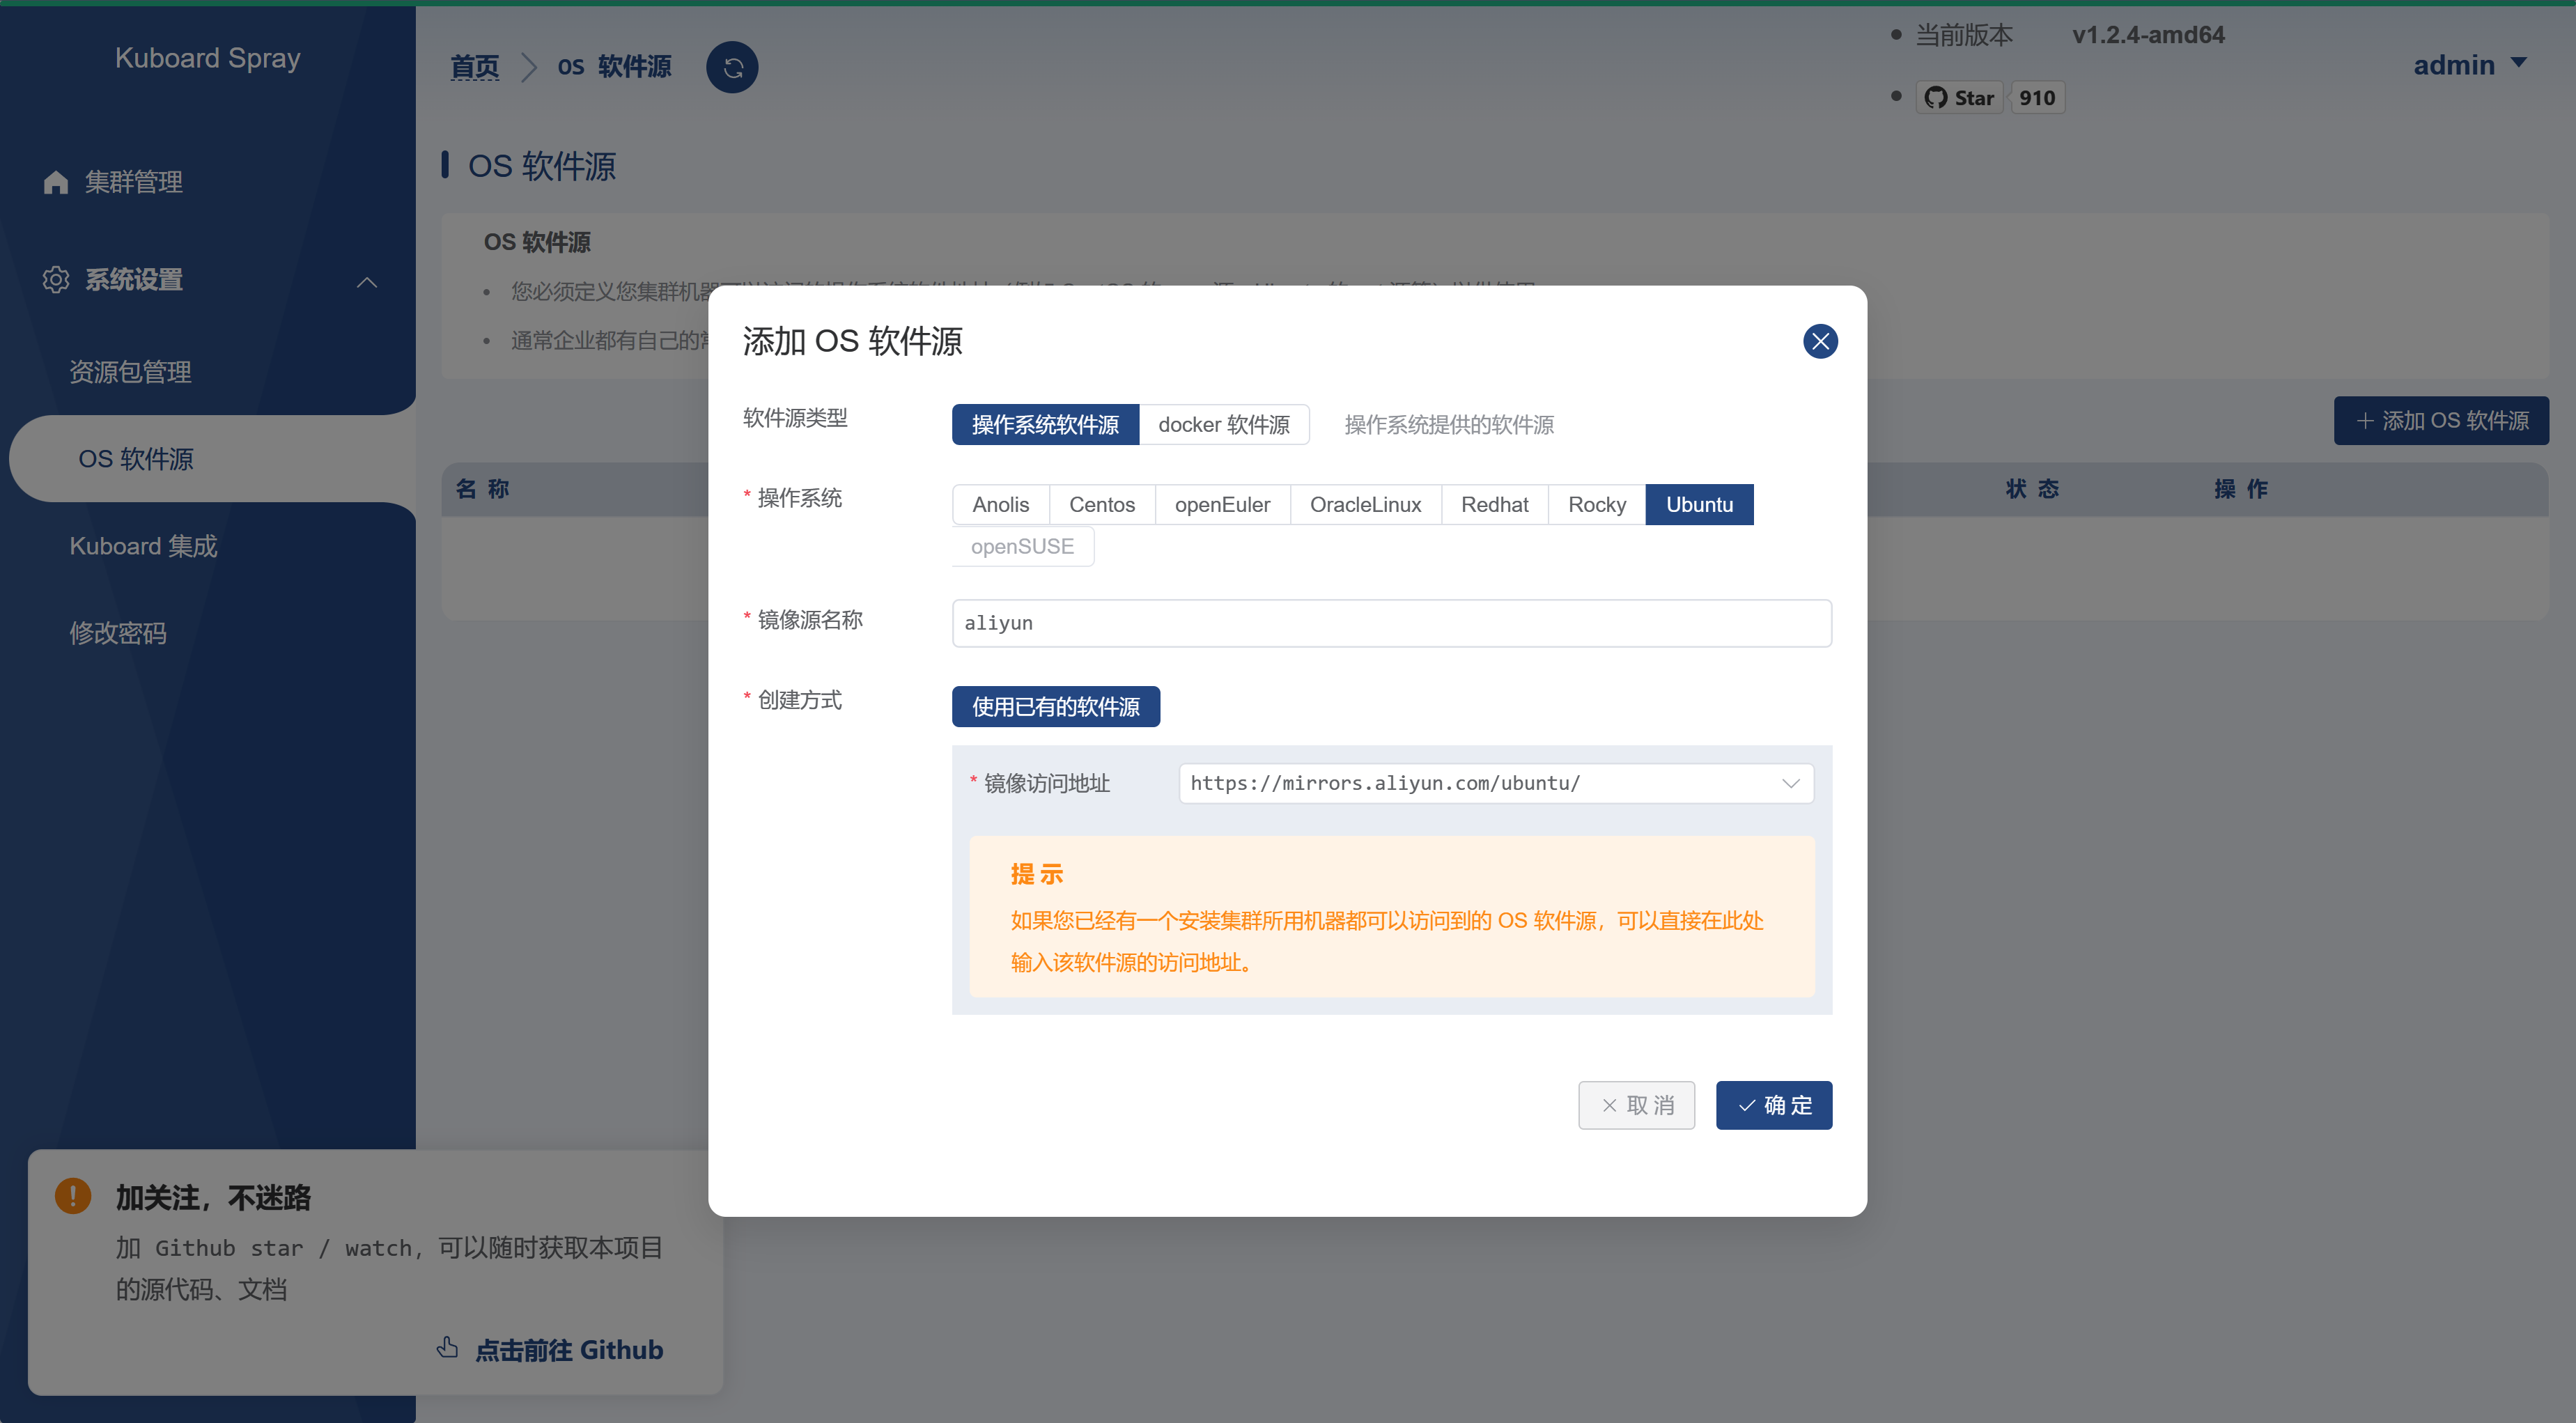Switch to docker 软件源 tab

click(1223, 425)
